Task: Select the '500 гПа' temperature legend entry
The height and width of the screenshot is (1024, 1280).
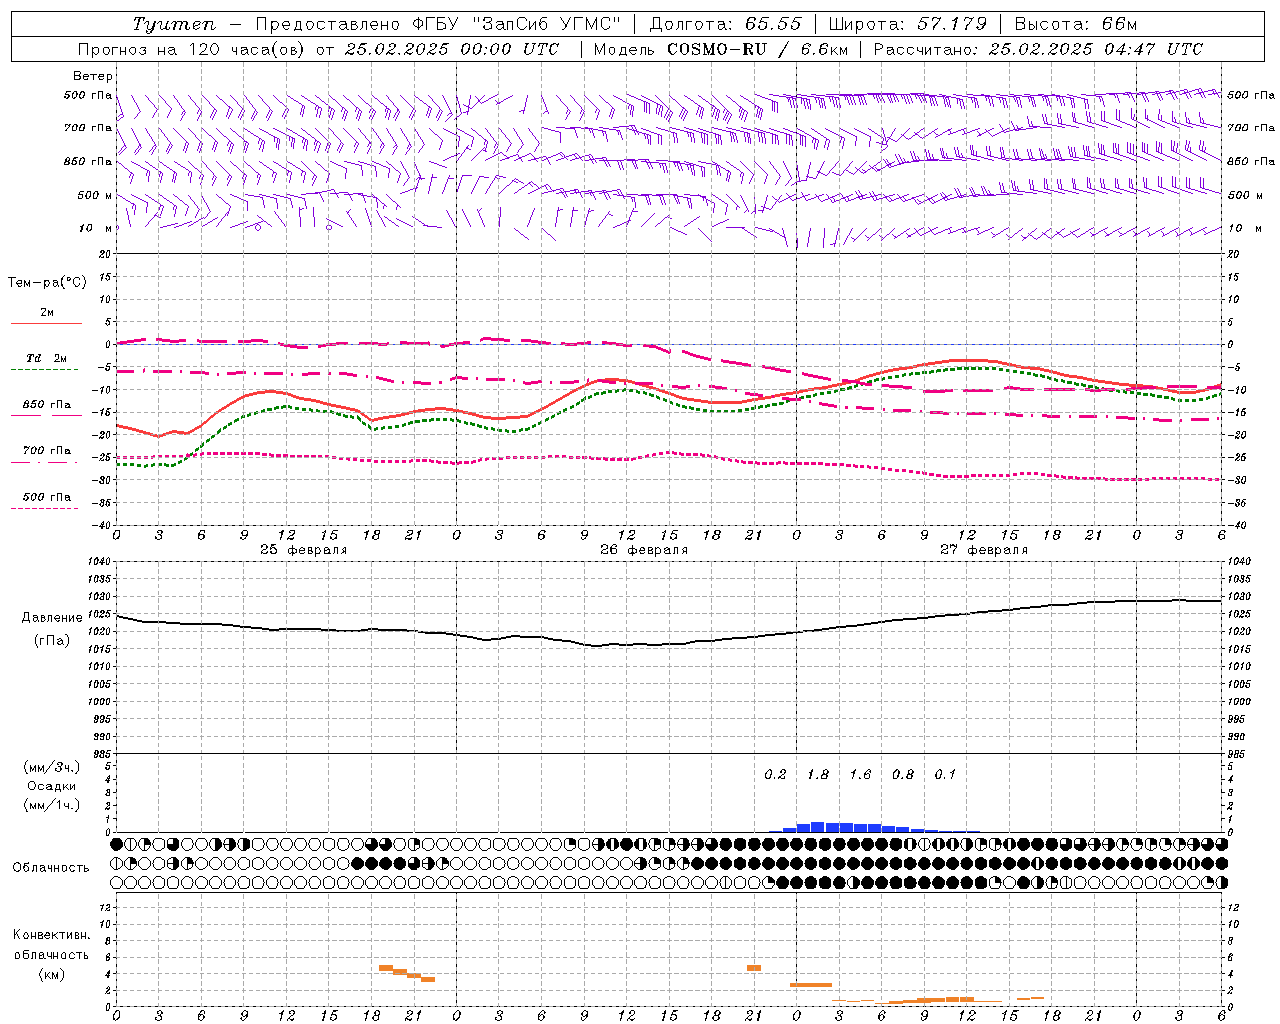Action: tap(46, 497)
